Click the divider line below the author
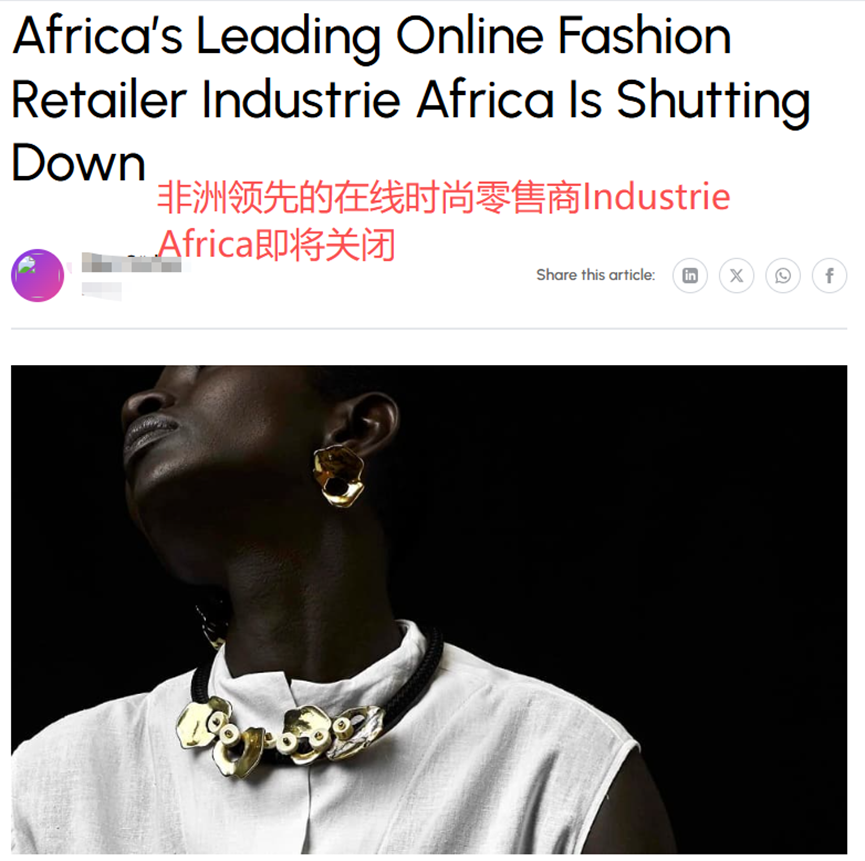Viewport: 865px width, 861px height. coord(429,329)
